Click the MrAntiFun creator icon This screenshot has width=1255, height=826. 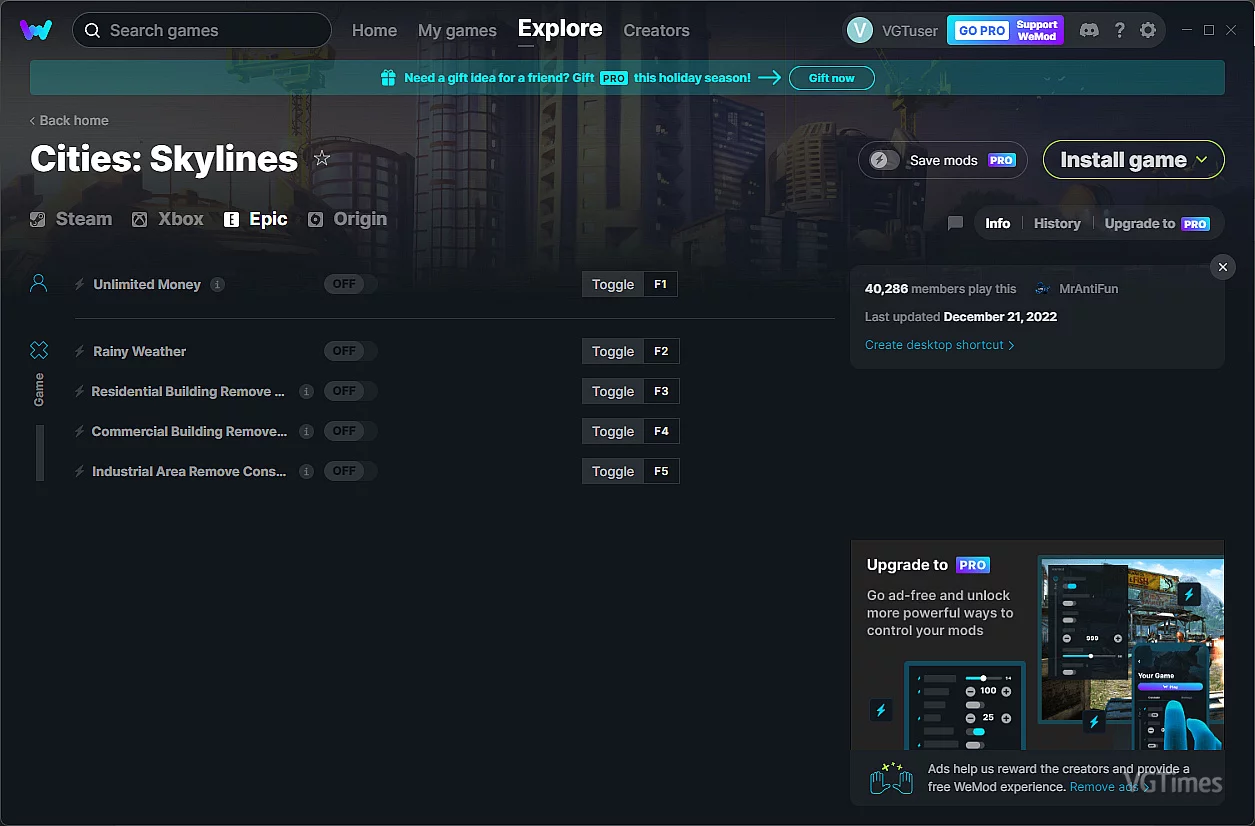(x=1043, y=289)
